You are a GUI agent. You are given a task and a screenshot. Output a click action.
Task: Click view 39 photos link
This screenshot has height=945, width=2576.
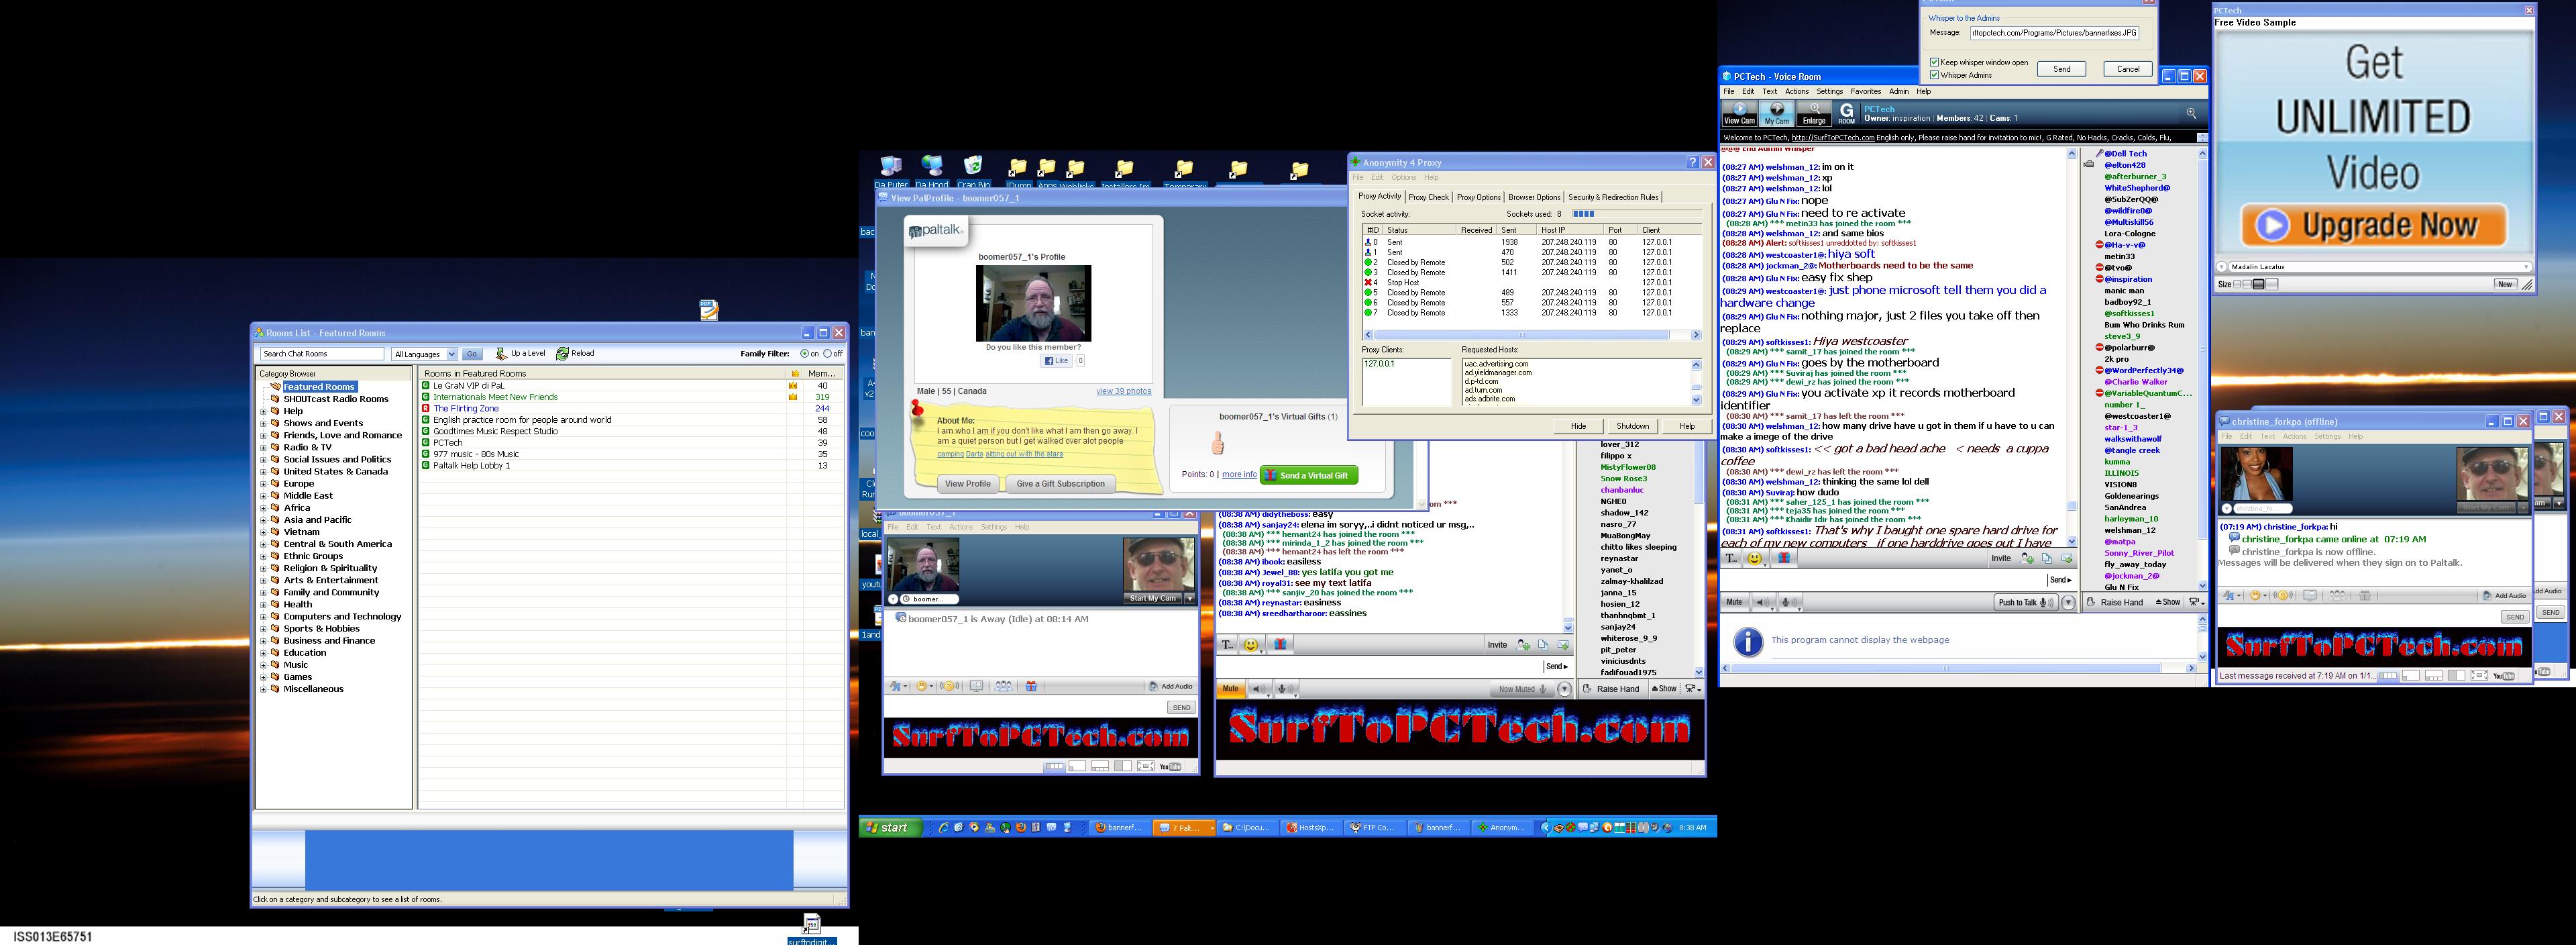(x=1123, y=391)
